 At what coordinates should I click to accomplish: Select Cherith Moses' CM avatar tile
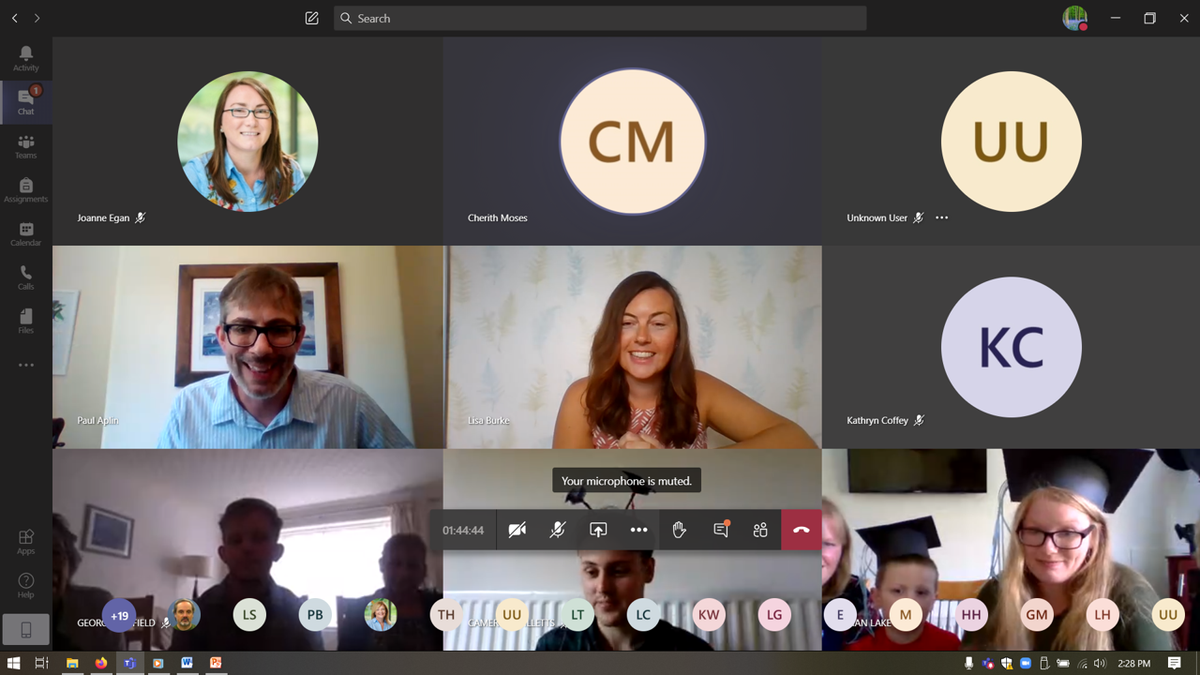click(x=632, y=141)
